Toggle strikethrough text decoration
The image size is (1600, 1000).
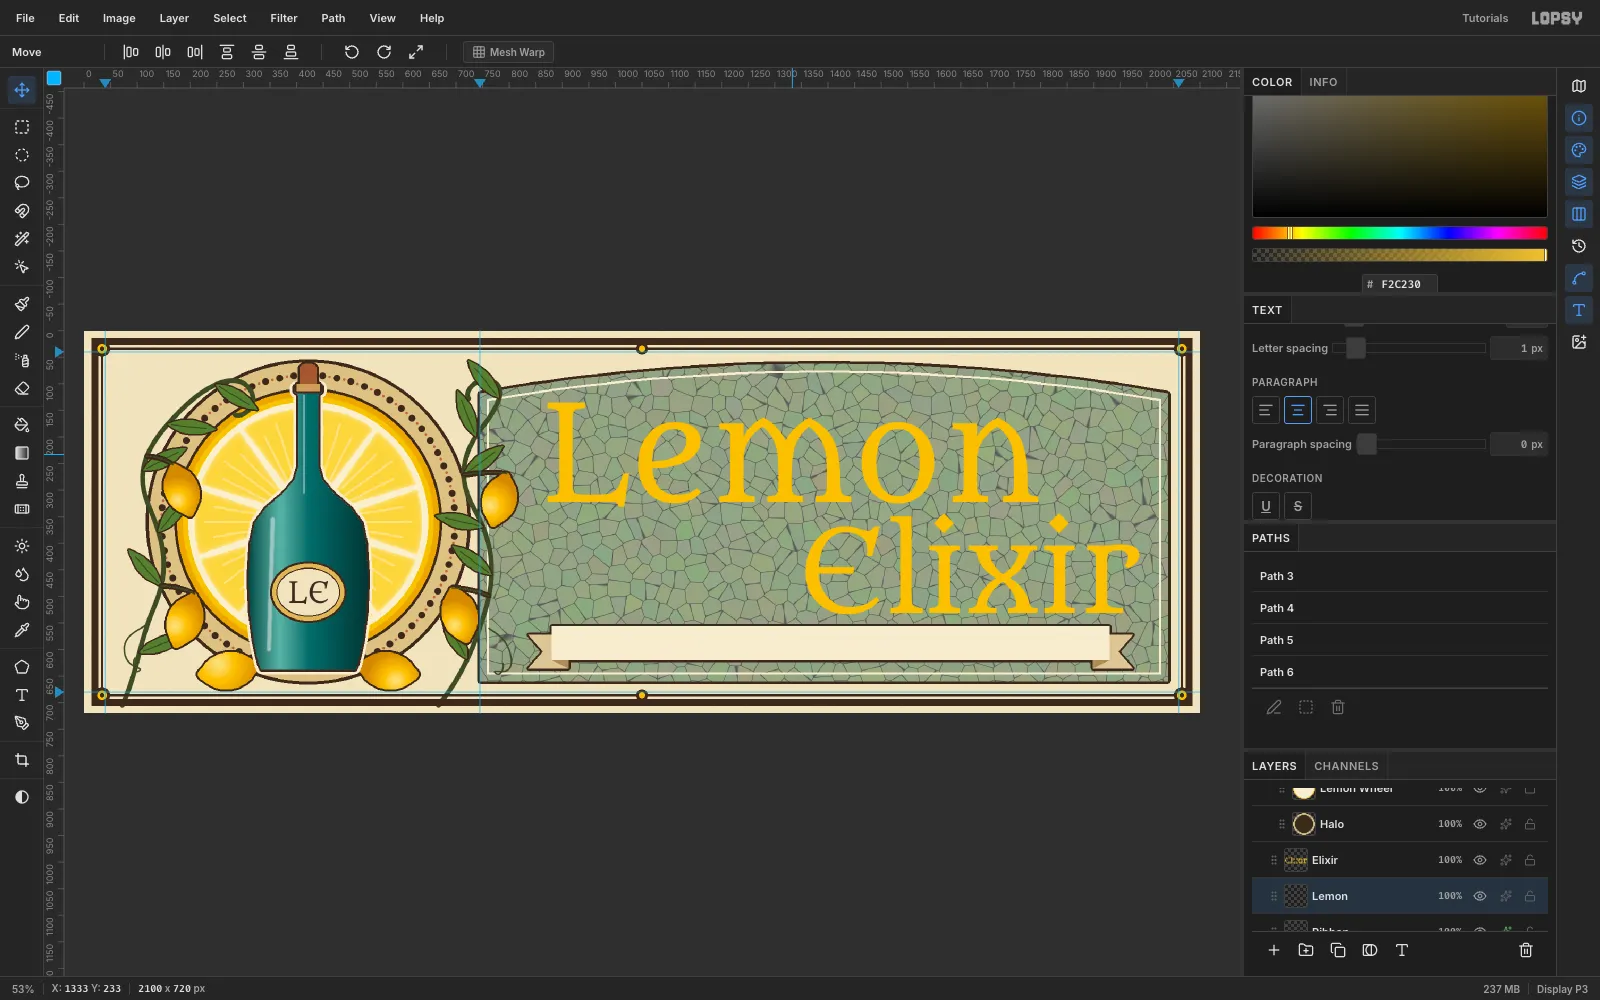click(x=1298, y=506)
